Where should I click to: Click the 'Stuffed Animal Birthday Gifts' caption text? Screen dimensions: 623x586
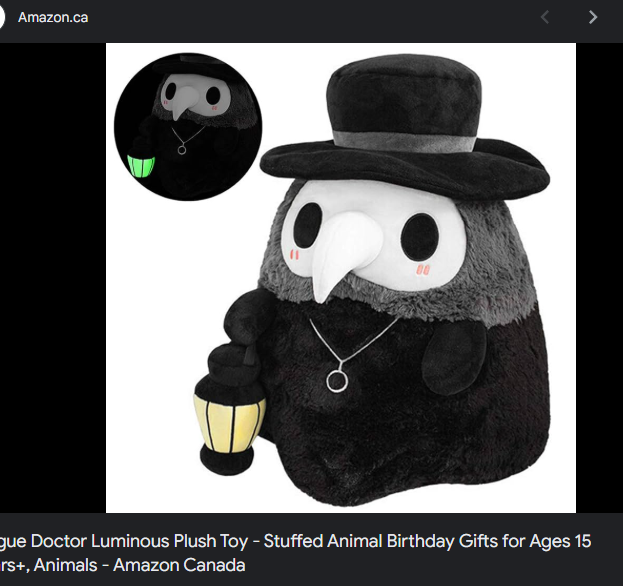(x=359, y=541)
